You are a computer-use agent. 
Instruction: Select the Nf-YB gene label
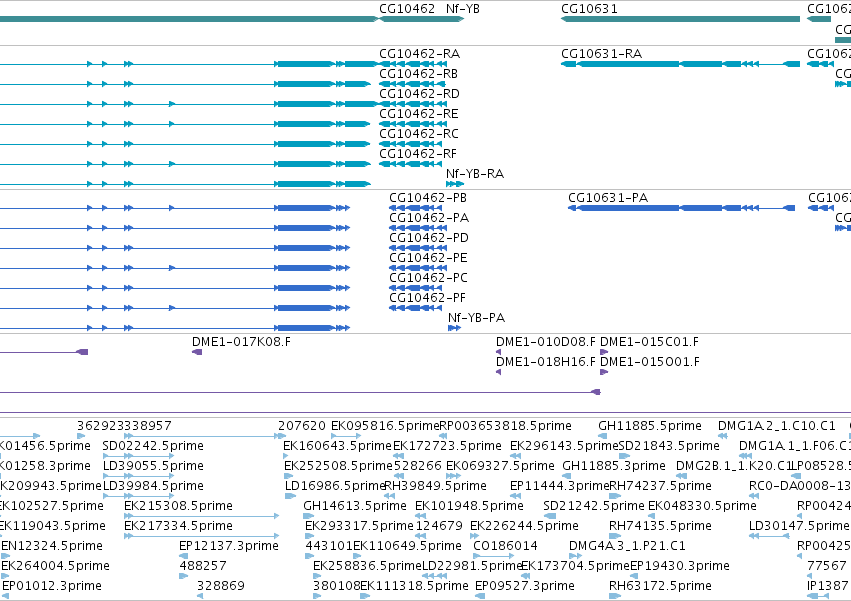pos(462,9)
